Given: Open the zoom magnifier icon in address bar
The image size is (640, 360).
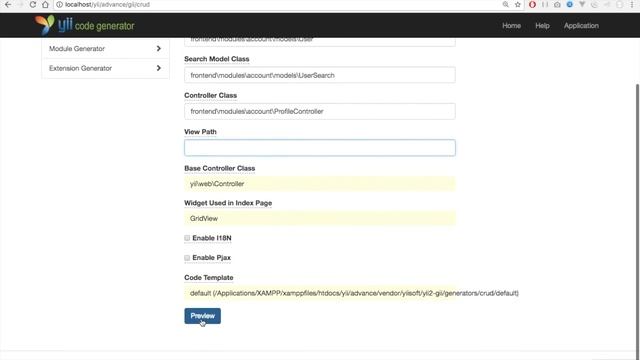Looking at the screenshot, I should pyautogui.click(x=506, y=4).
